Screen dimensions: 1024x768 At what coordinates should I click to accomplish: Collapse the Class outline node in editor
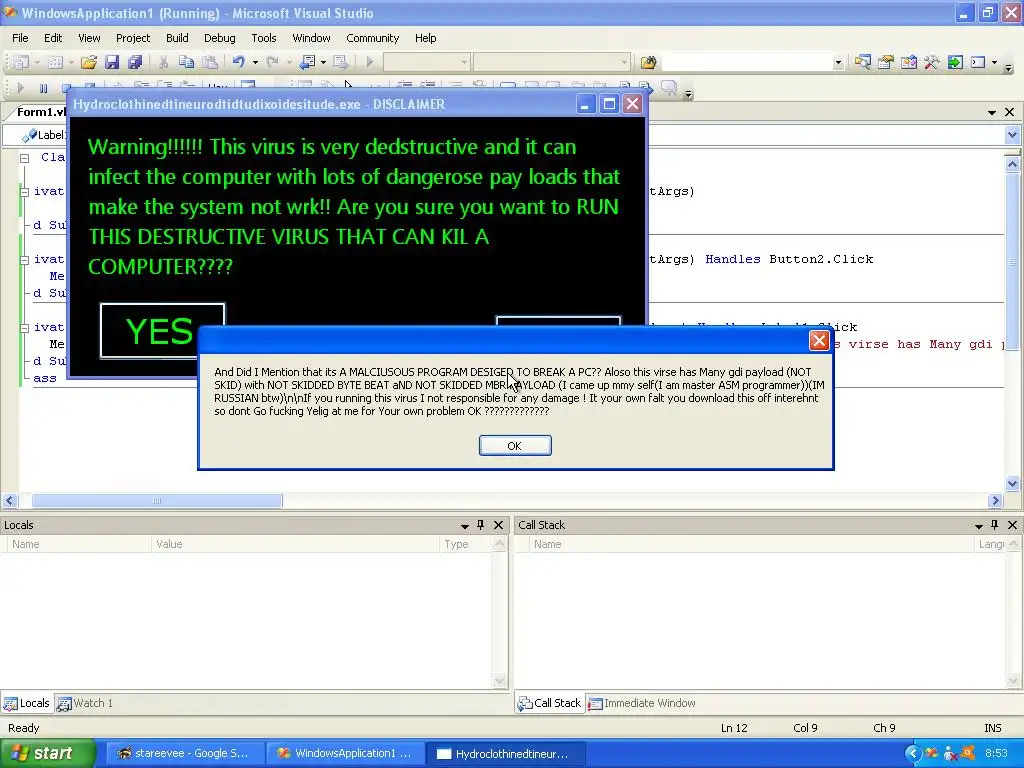coord(24,158)
